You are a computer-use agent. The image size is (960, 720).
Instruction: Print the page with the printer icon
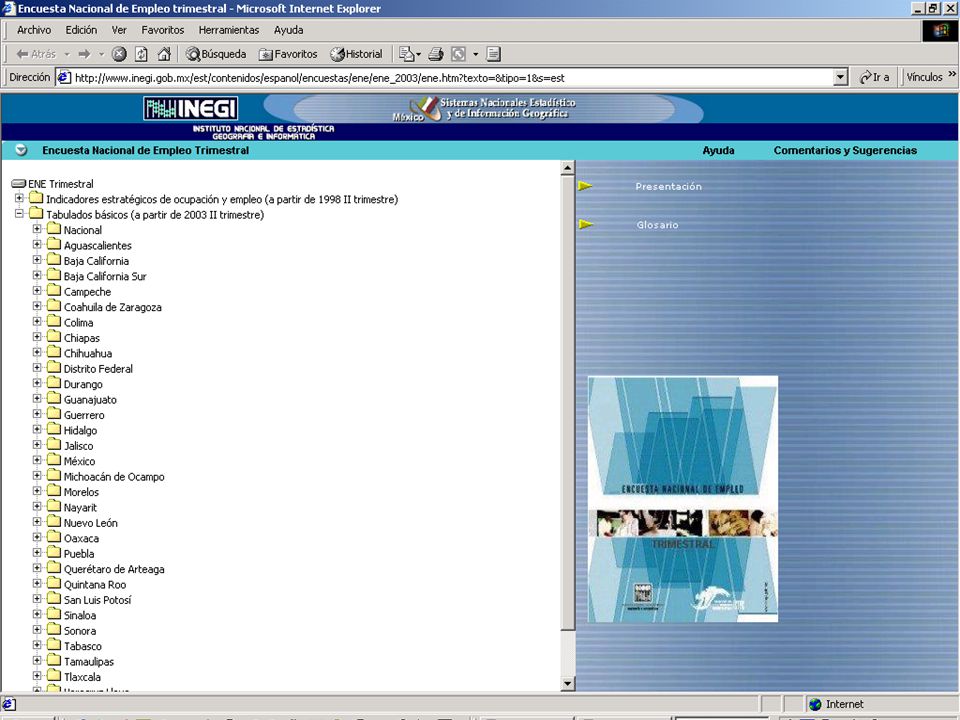point(436,54)
